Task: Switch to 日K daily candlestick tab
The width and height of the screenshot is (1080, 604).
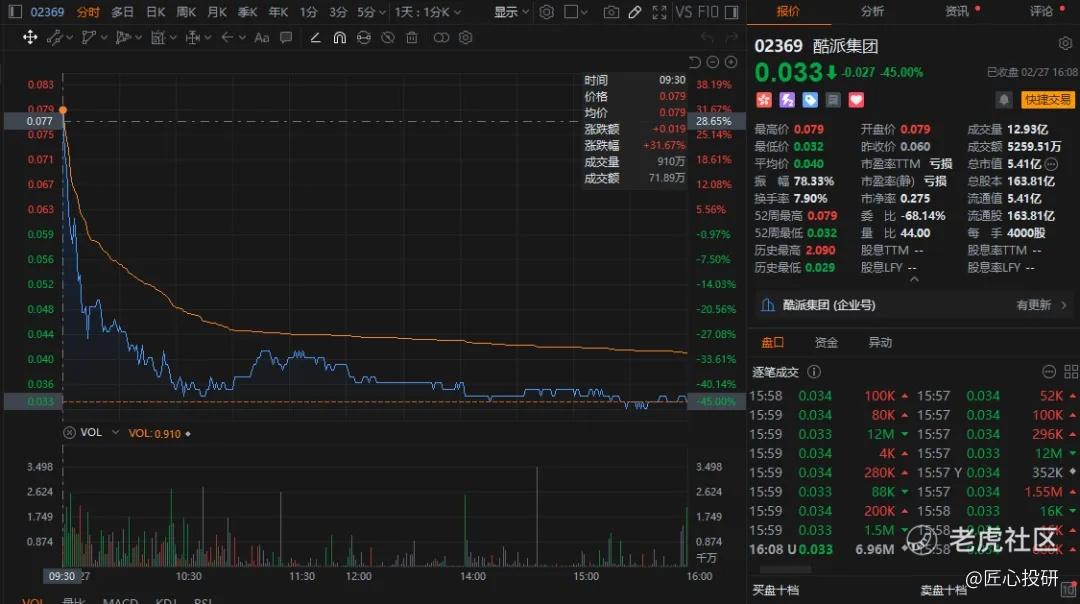Action: point(156,12)
